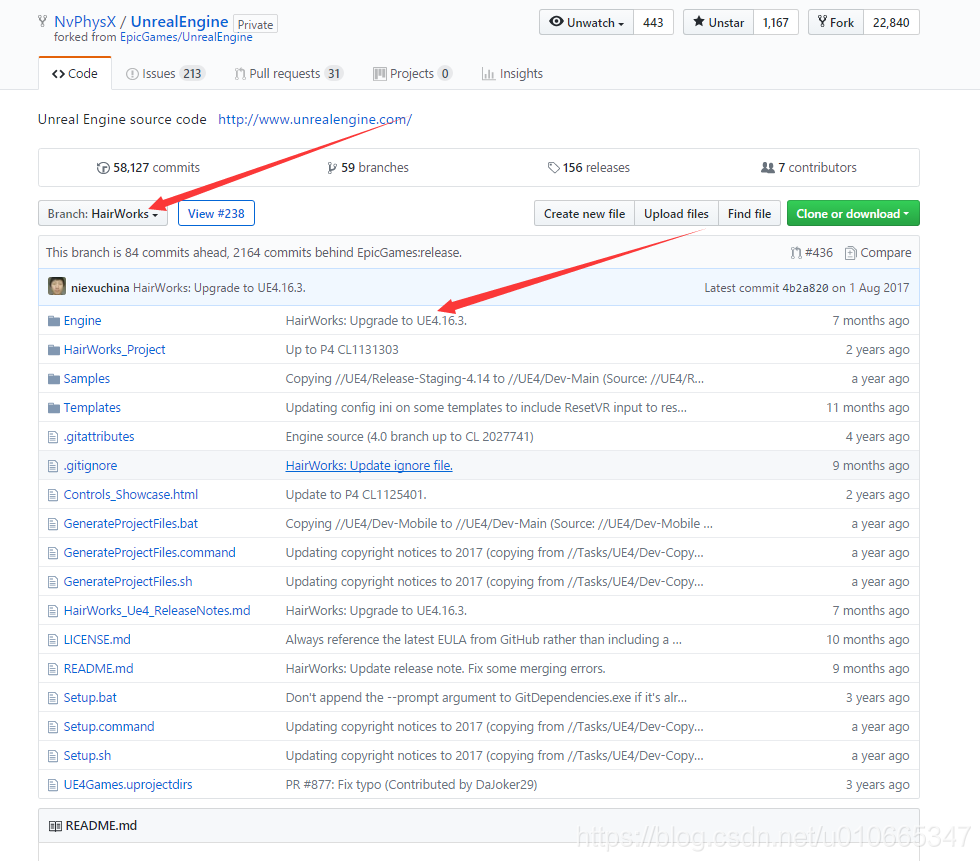The height and width of the screenshot is (861, 980).
Task: Open the 7 contributors link
Action: pyautogui.click(x=809, y=167)
